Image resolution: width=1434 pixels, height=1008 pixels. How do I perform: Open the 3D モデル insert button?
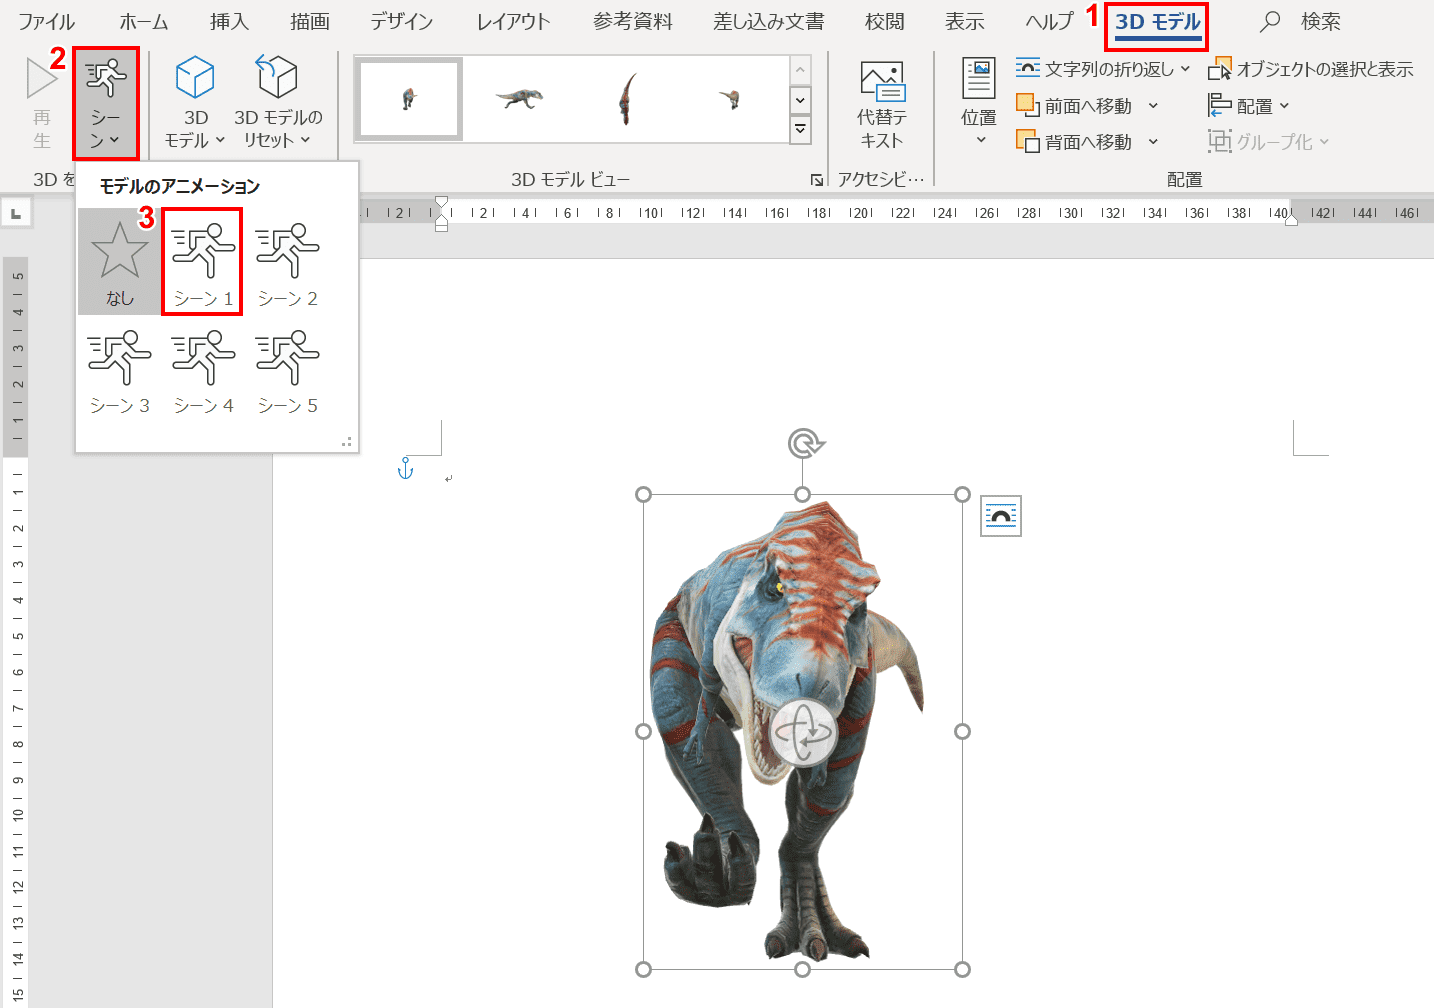195,104
